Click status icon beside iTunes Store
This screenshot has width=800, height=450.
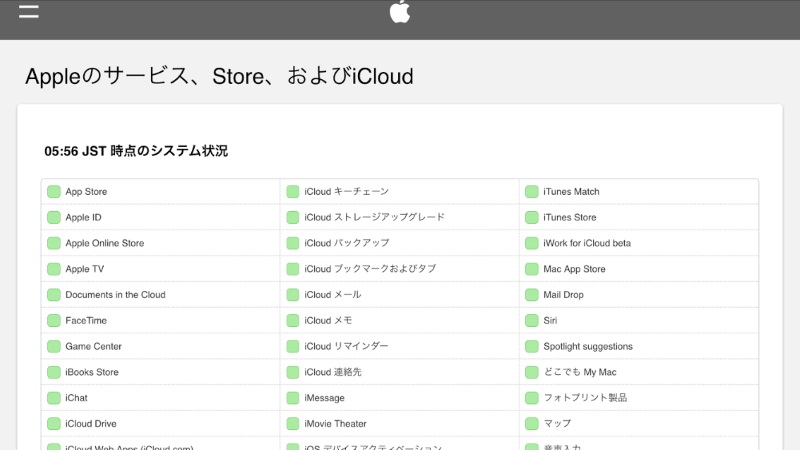532,217
